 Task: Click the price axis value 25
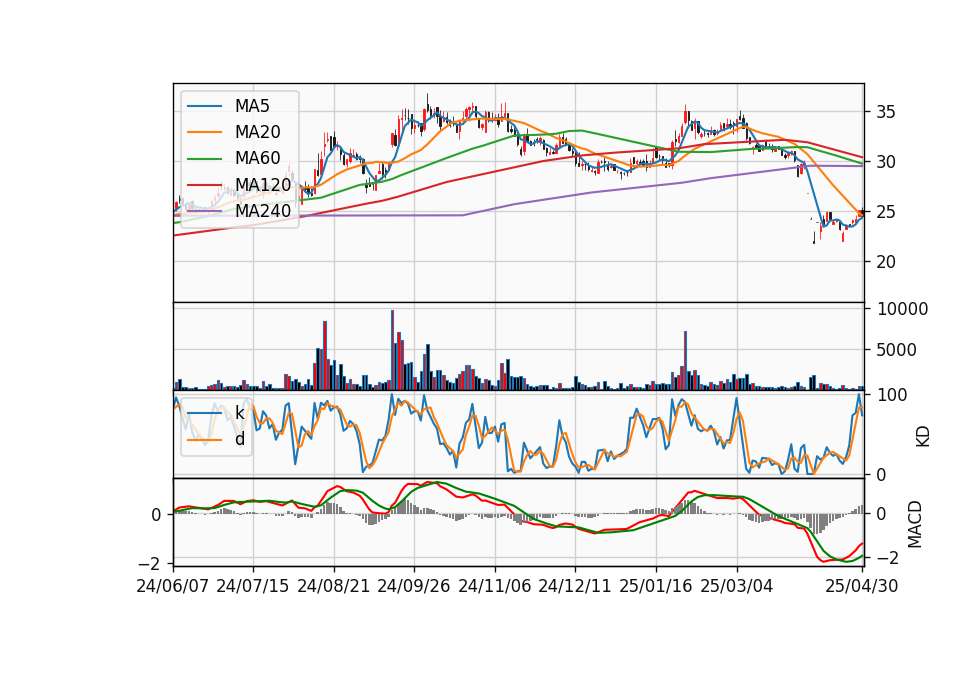[886, 212]
